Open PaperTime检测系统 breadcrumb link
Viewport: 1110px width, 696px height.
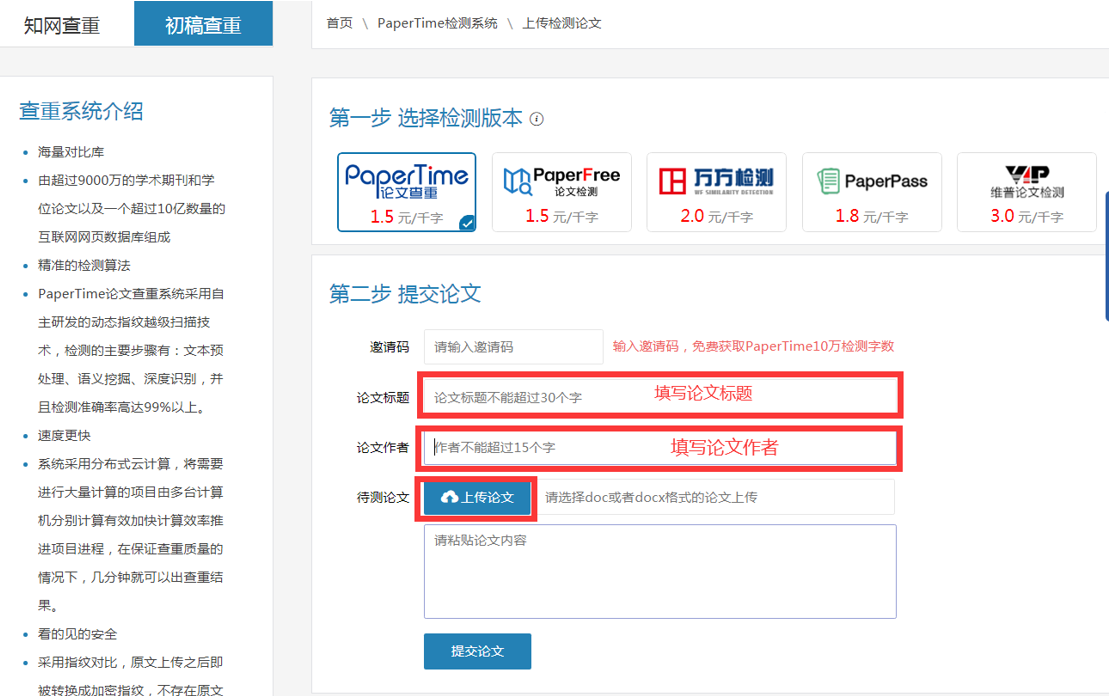point(437,23)
